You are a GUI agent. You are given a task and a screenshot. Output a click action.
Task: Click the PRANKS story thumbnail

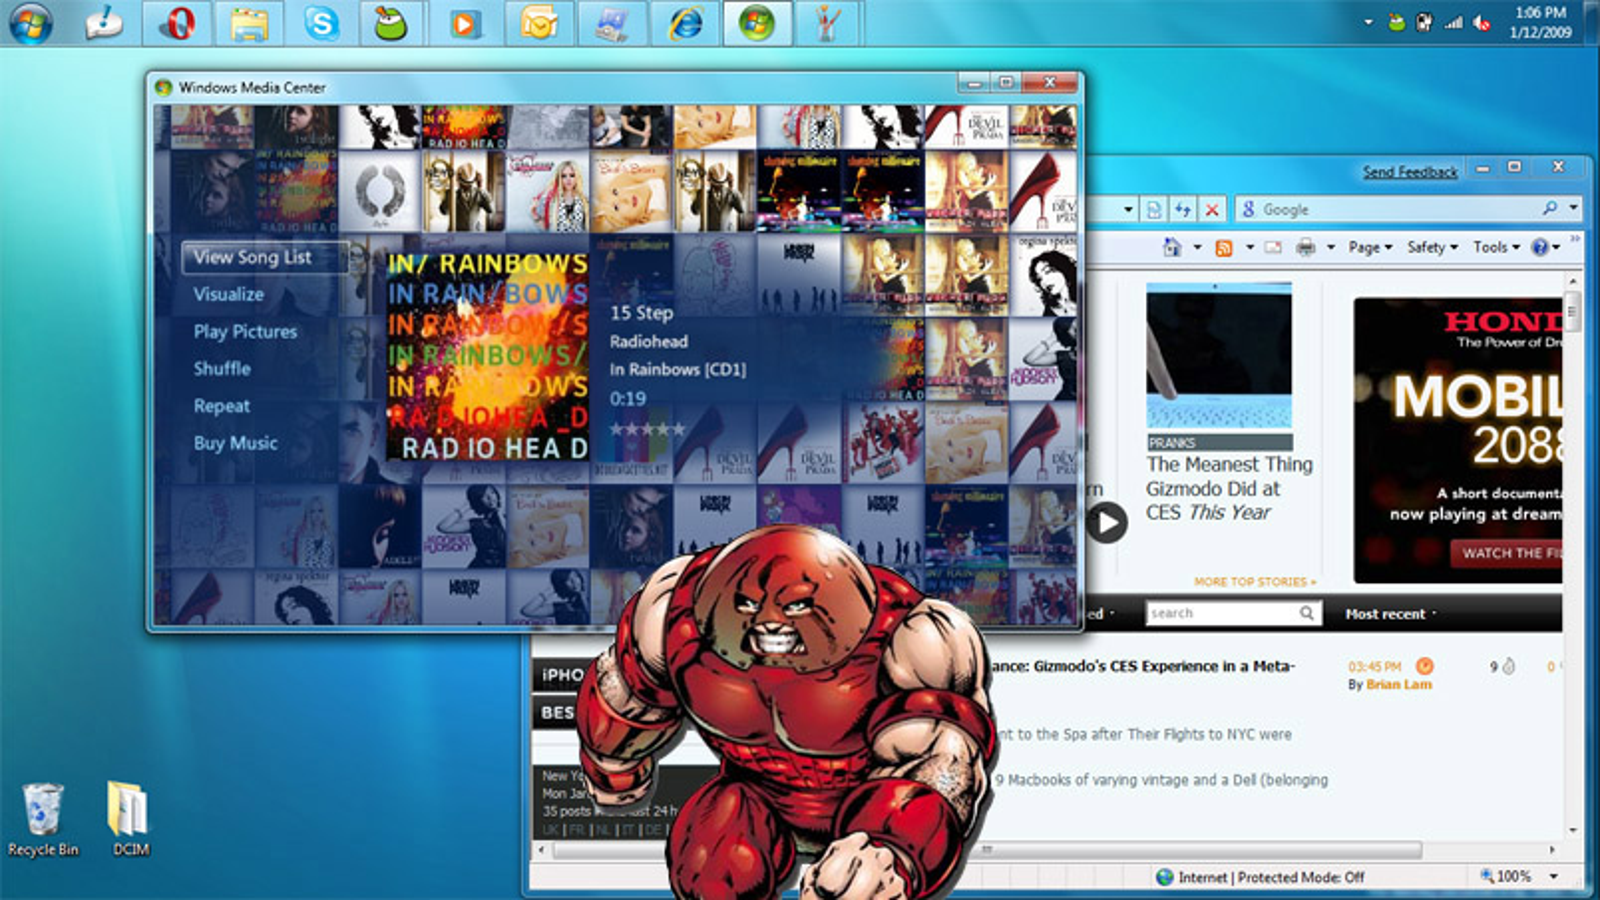point(1219,355)
